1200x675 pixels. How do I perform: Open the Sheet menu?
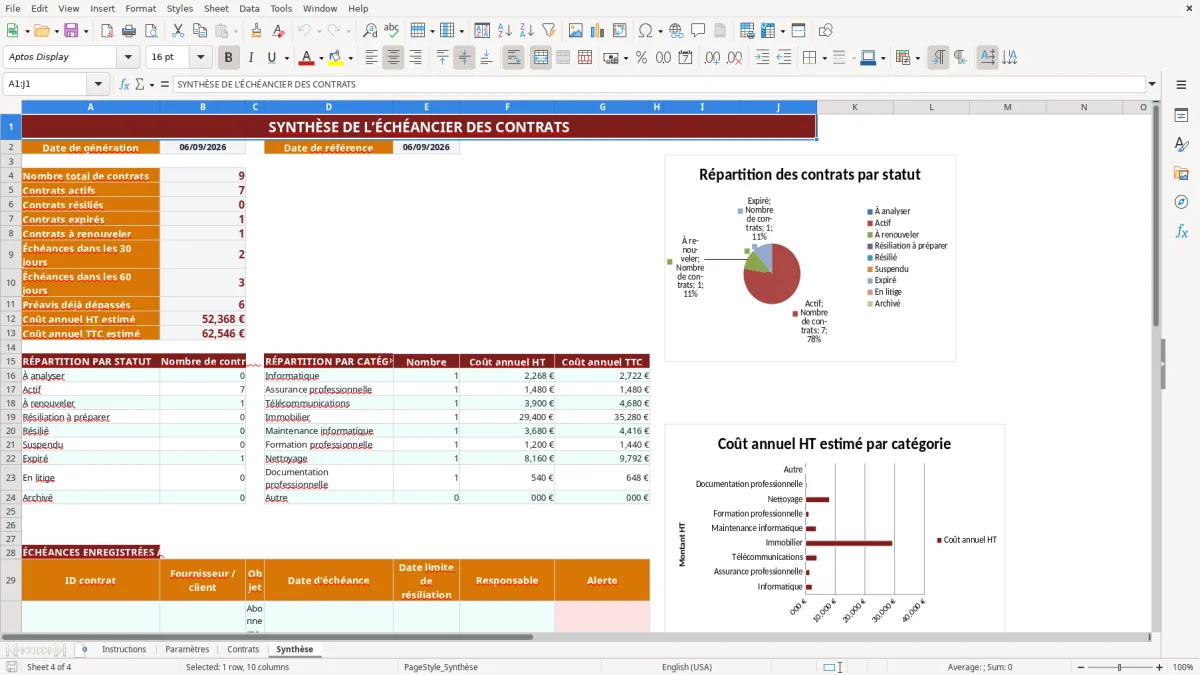(216, 8)
